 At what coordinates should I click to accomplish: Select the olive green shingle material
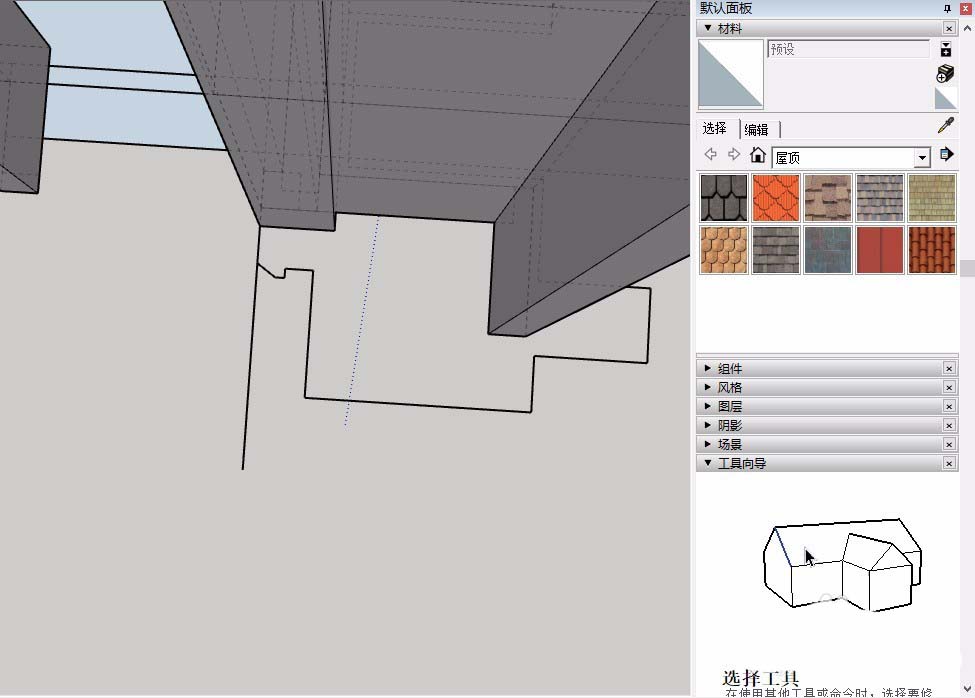(x=931, y=198)
